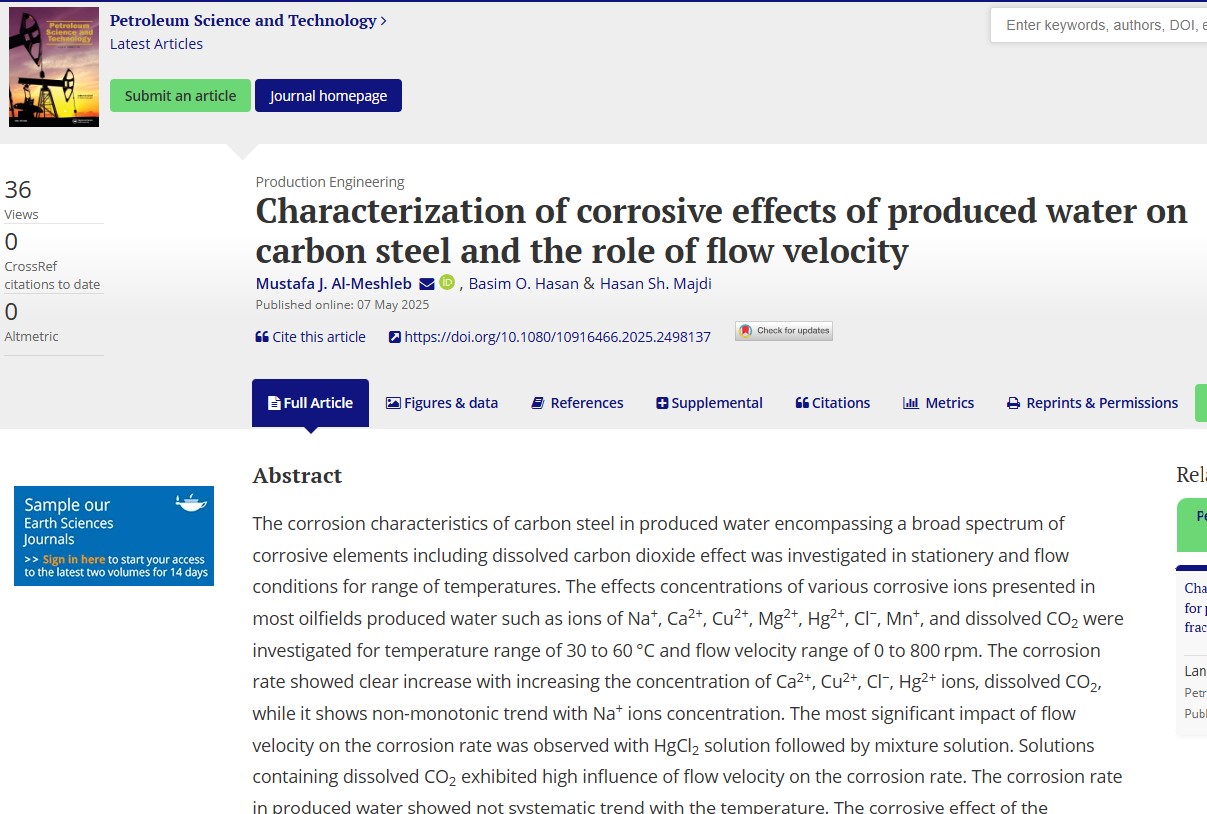This screenshot has width=1207, height=814.
Task: Click the journal cover thumbnail
Action: click(x=54, y=67)
